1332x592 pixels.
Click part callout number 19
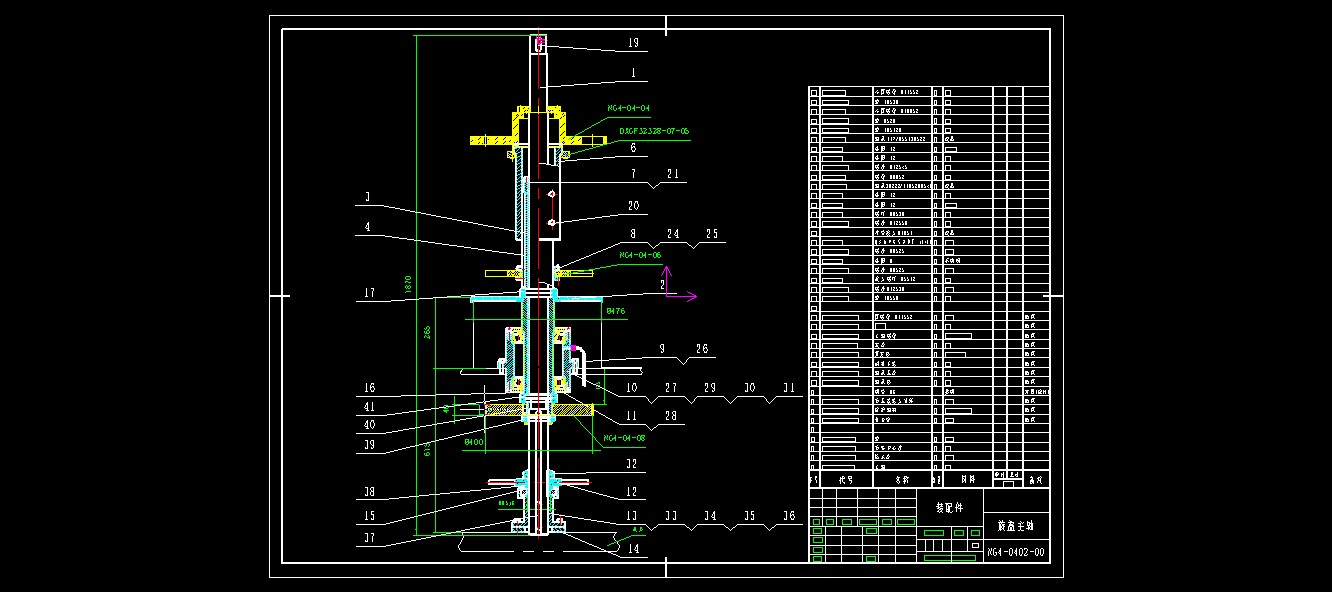(633, 44)
